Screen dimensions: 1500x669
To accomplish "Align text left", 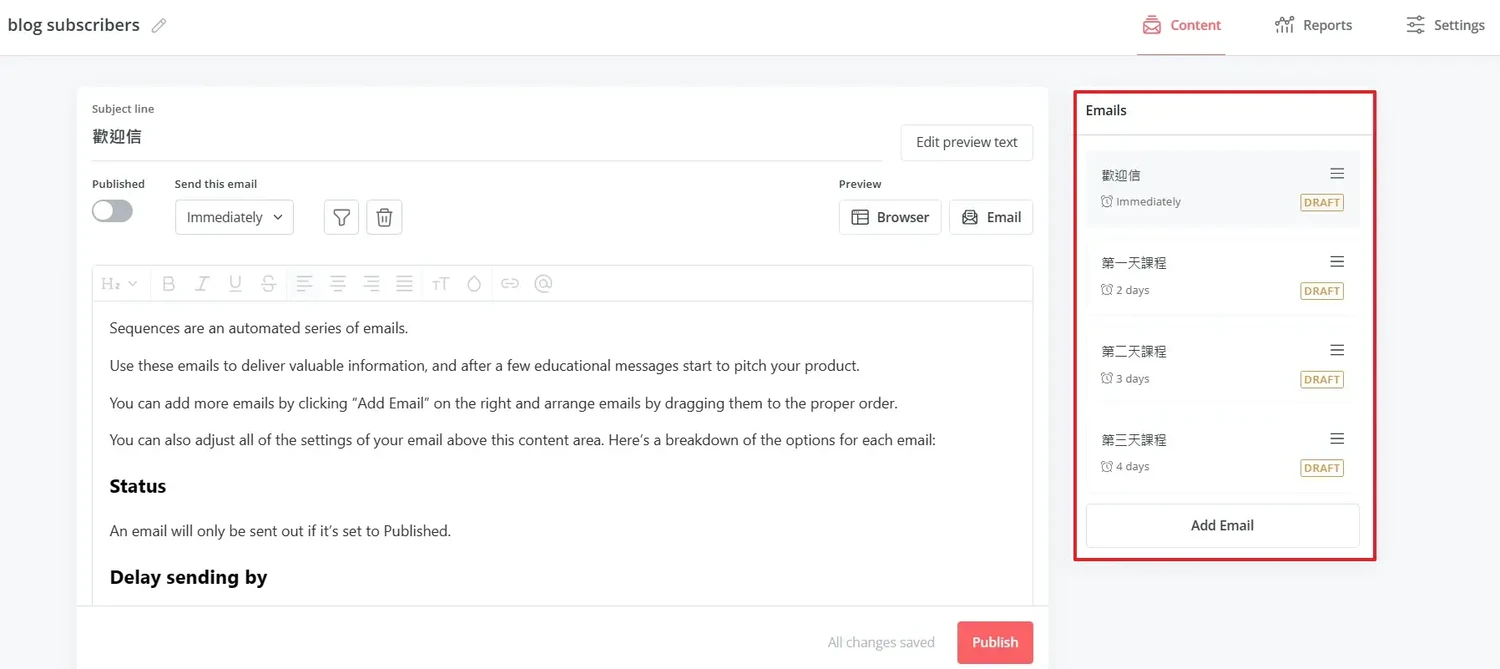I will pyautogui.click(x=305, y=284).
